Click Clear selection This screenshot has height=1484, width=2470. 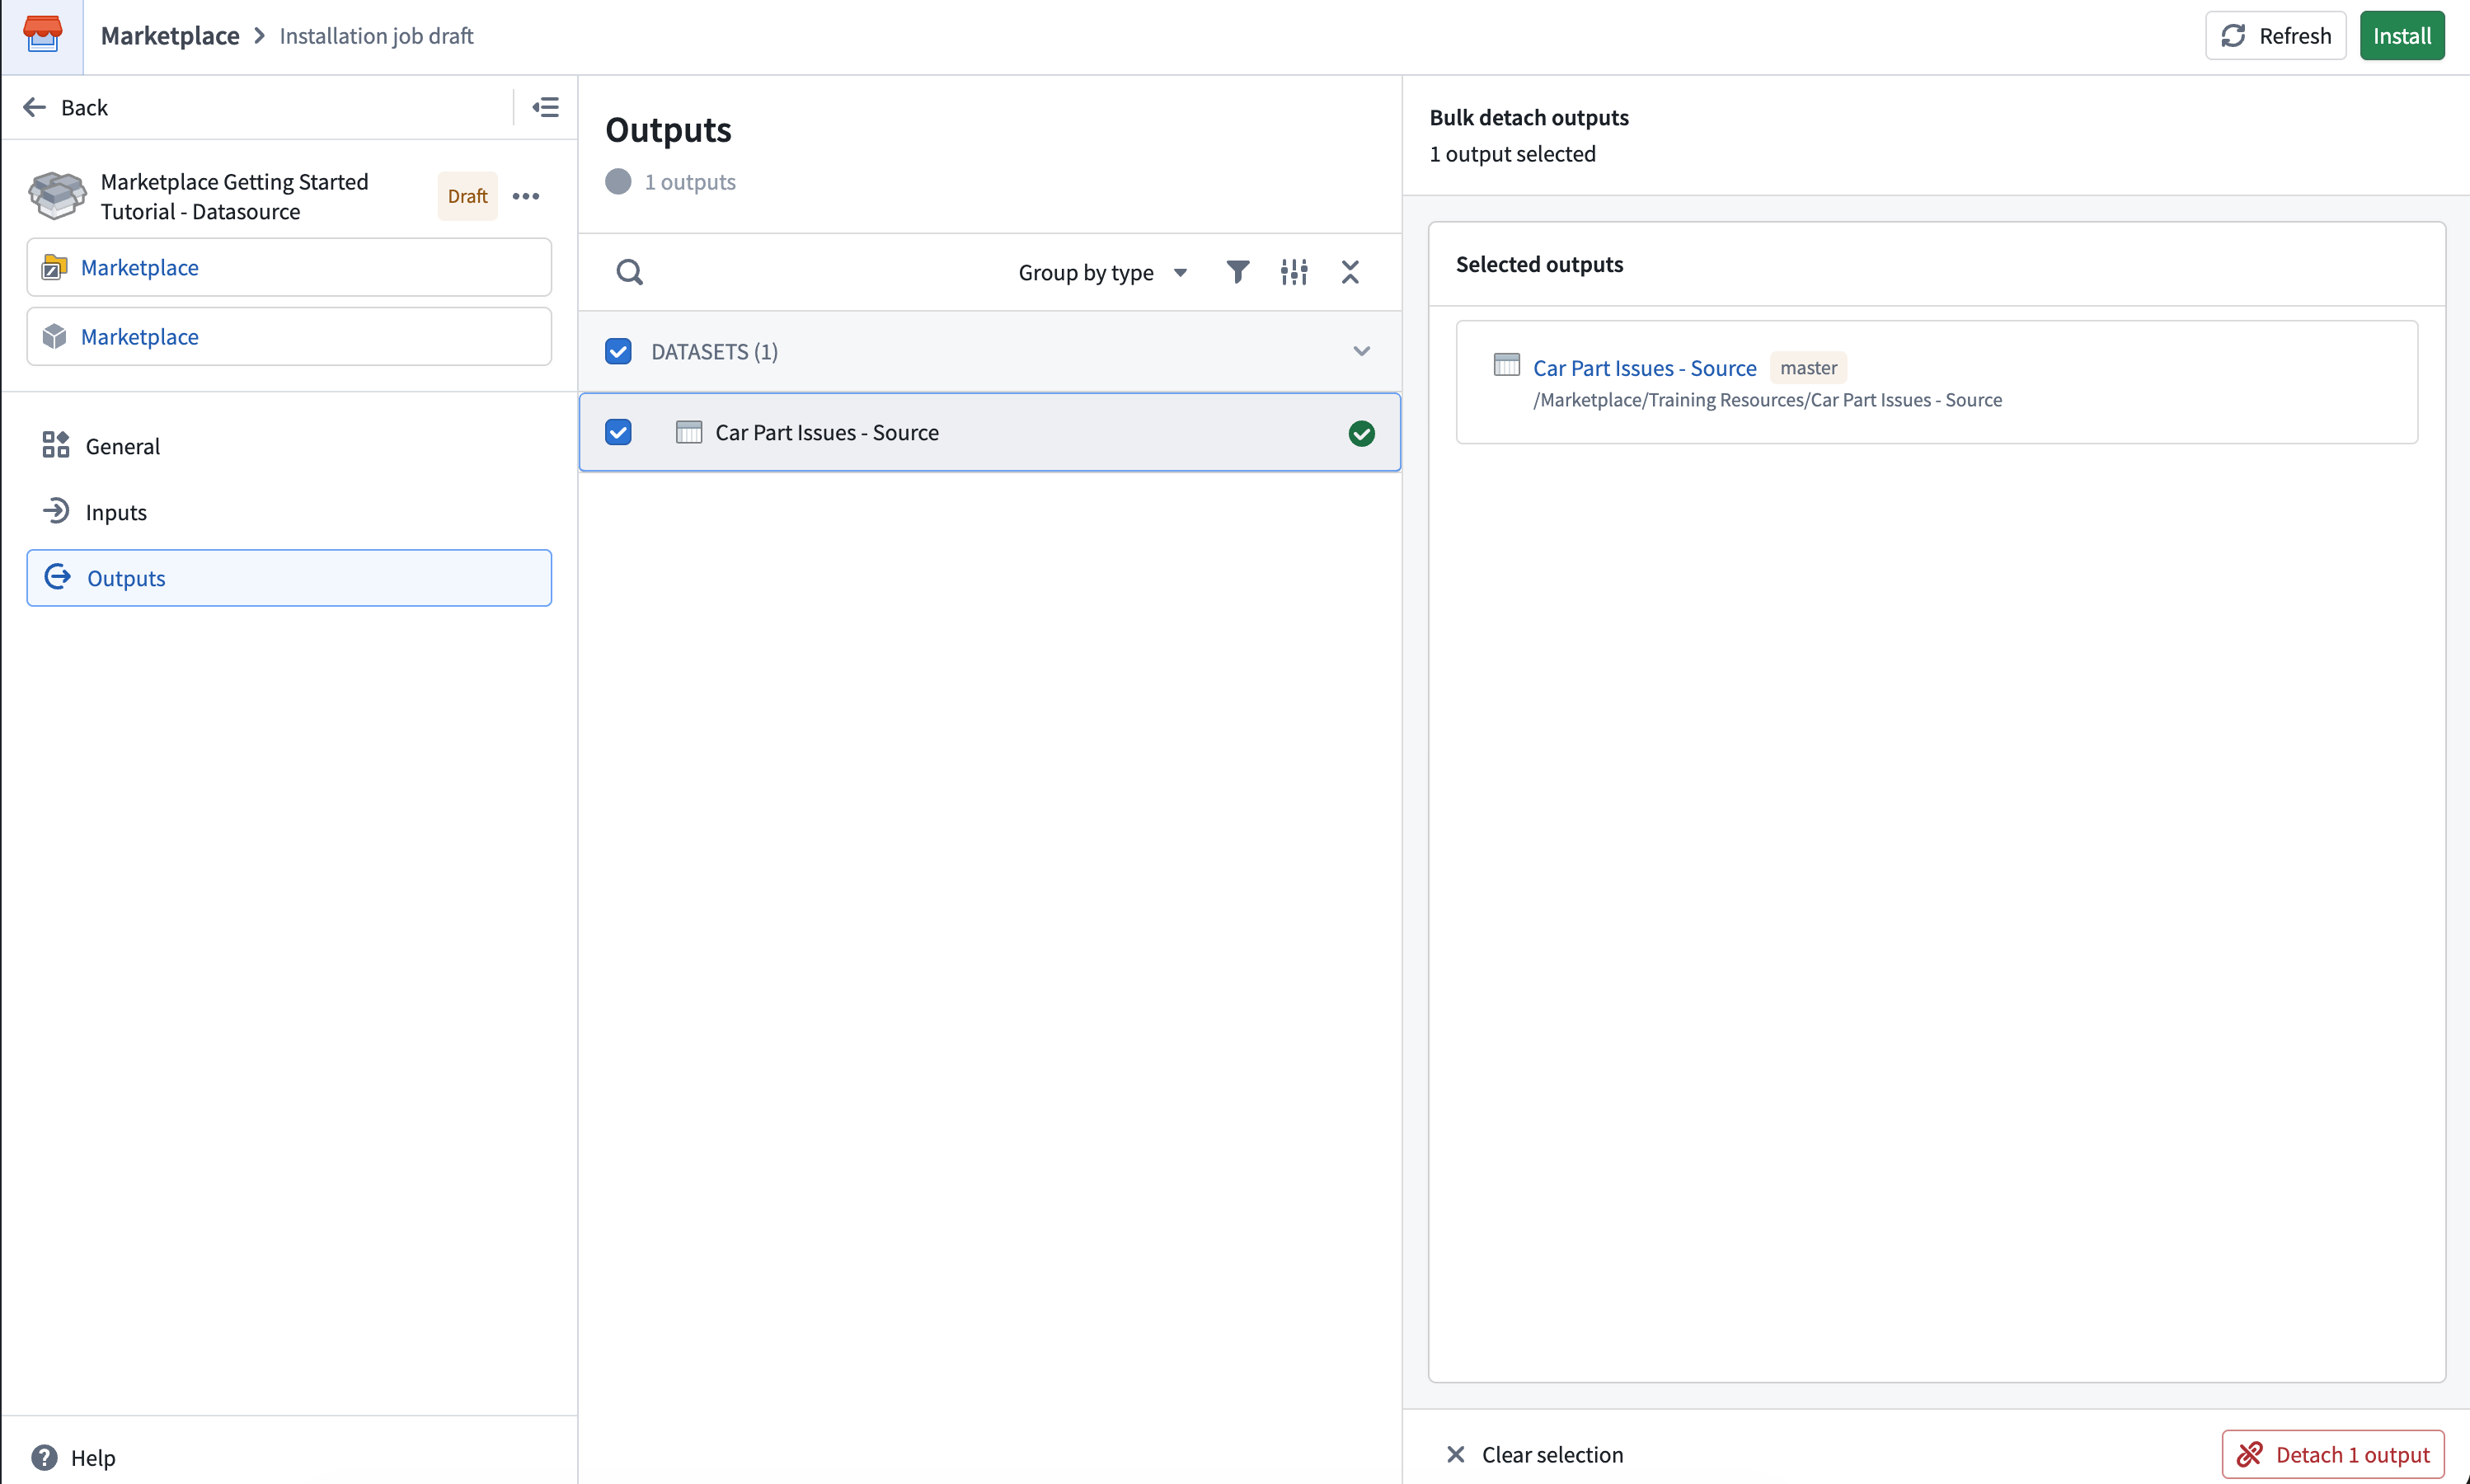1535,1454
